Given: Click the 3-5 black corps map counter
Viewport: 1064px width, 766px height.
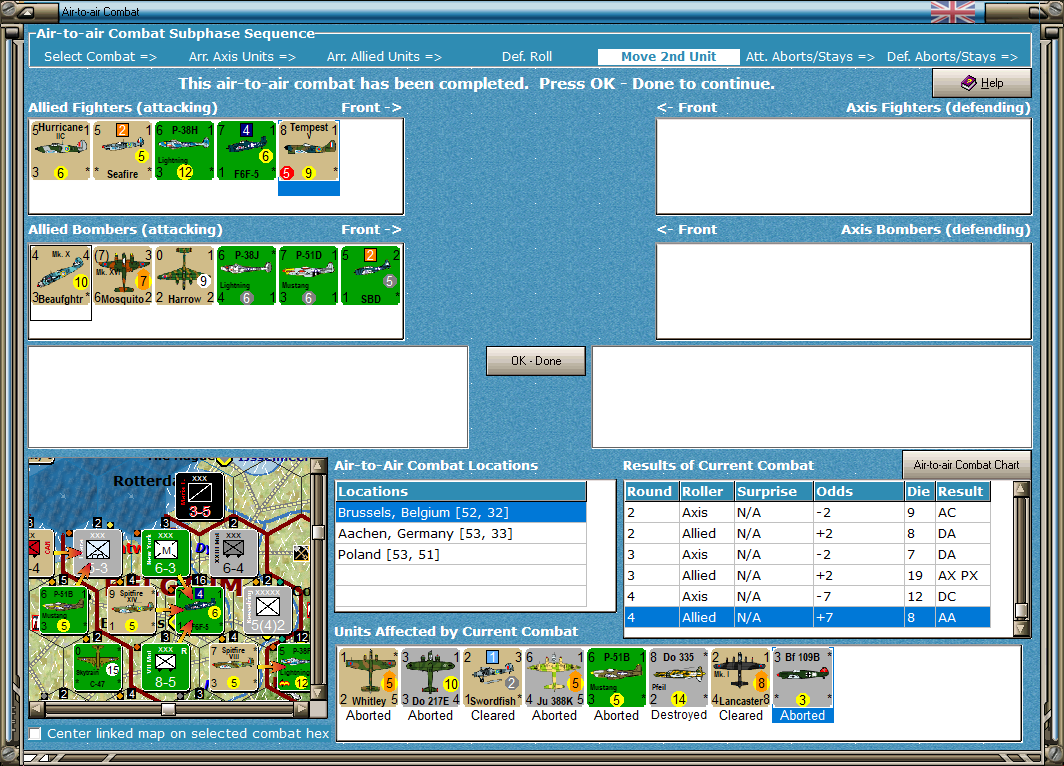Looking at the screenshot, I should pos(200,496).
